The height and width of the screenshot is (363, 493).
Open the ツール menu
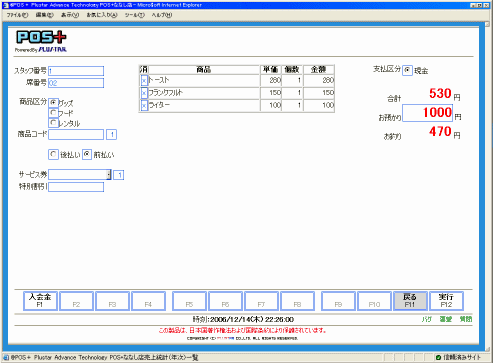click(134, 15)
